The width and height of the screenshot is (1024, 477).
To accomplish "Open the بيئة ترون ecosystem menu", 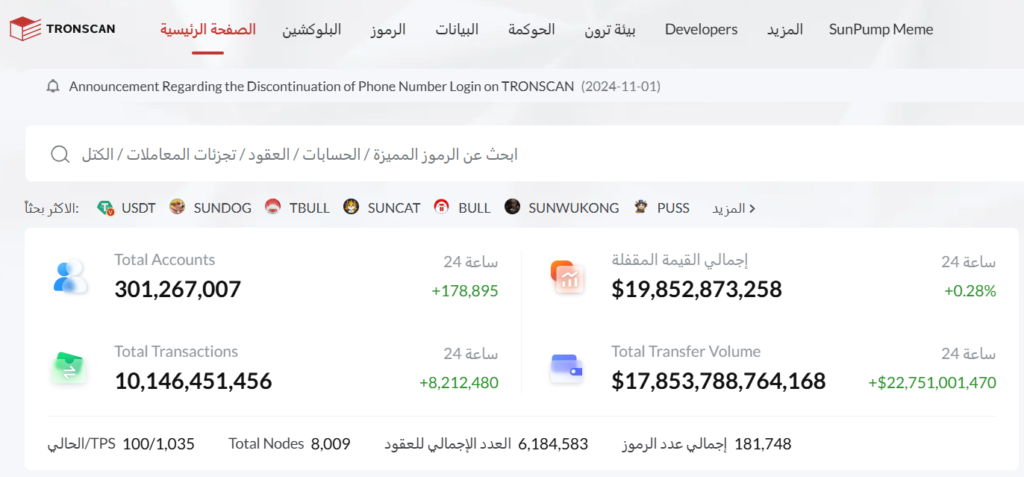I will pyautogui.click(x=610, y=29).
